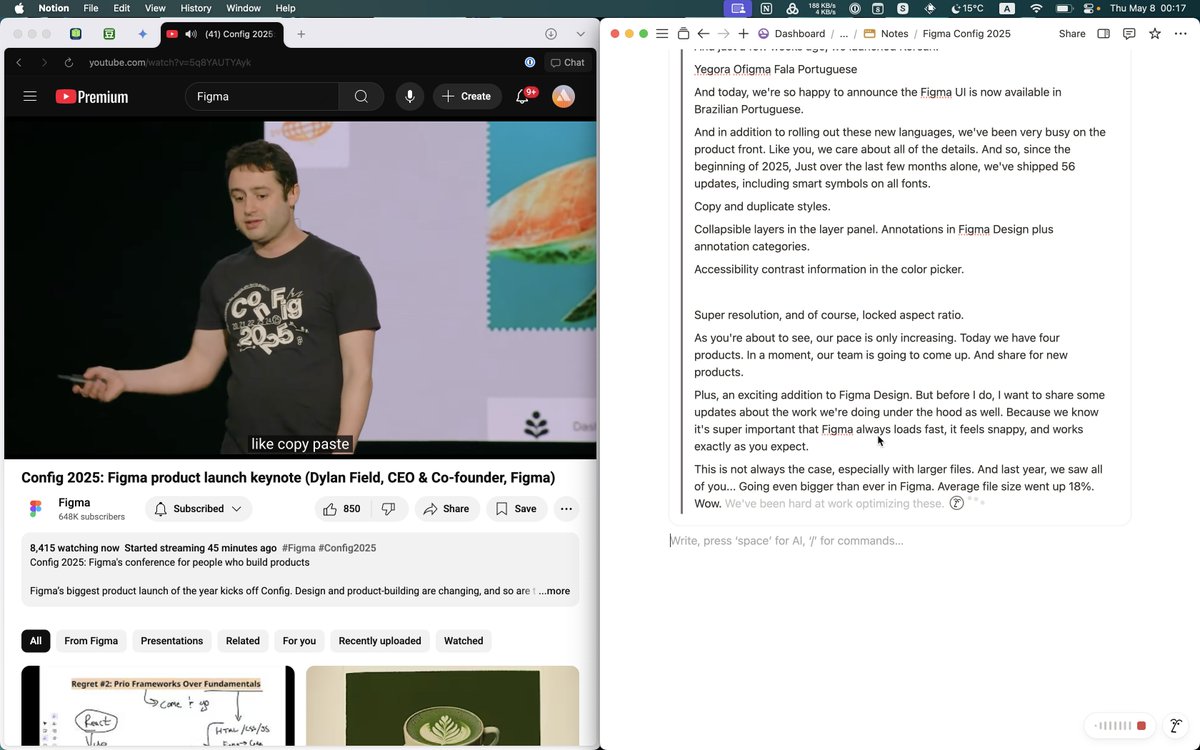Viewport: 1200px width, 750px height.
Task: Open the File menu
Action: (91, 8)
